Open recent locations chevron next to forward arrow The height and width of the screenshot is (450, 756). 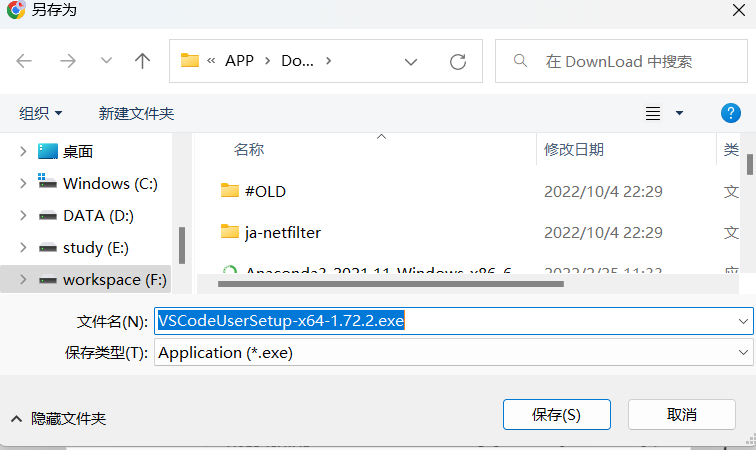106,61
